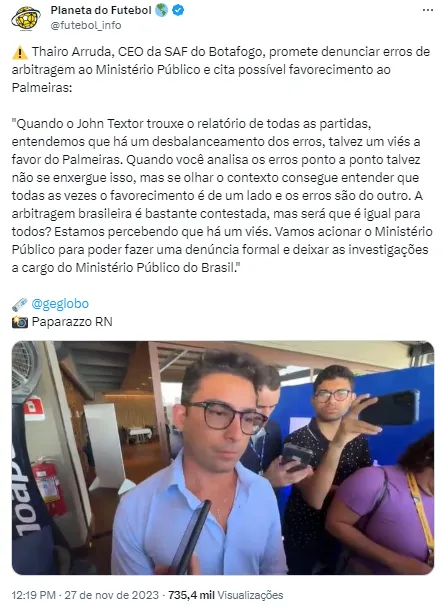Open the Planeta do Futebol profile avatar
This screenshot has height=615, width=444.
click(x=26, y=18)
